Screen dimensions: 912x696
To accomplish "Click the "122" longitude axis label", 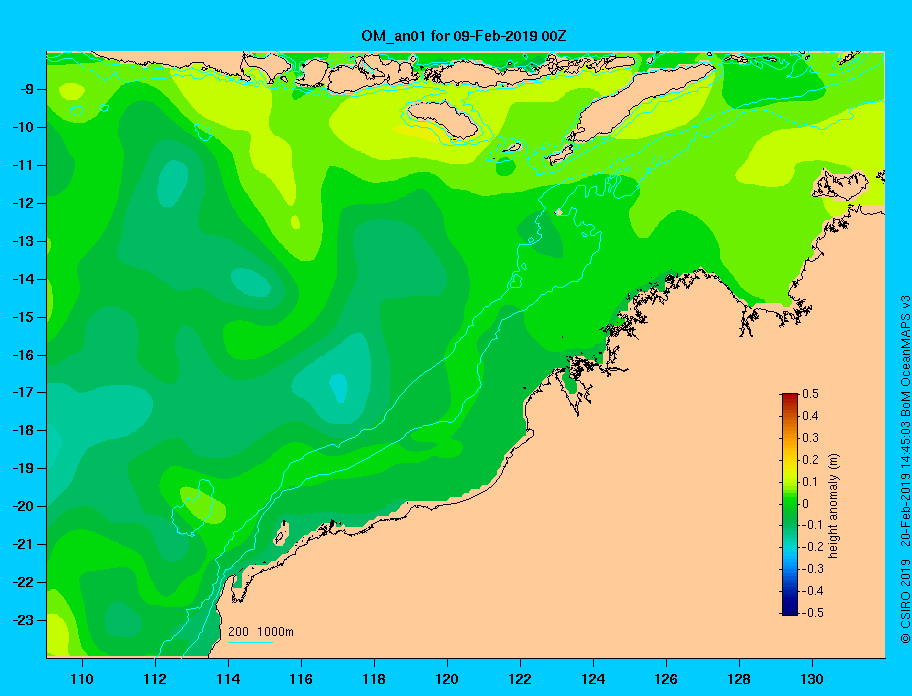I will (x=520, y=679).
